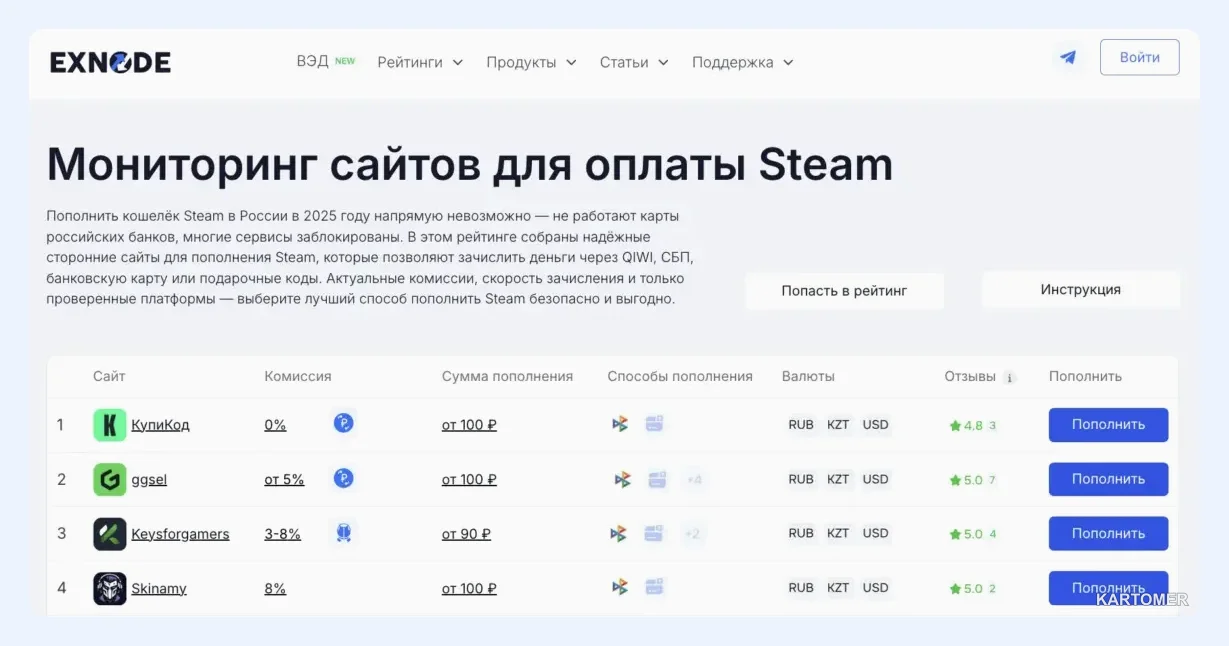Open the ВЭД NEW menu item
The image size is (1229, 646).
tap(326, 61)
